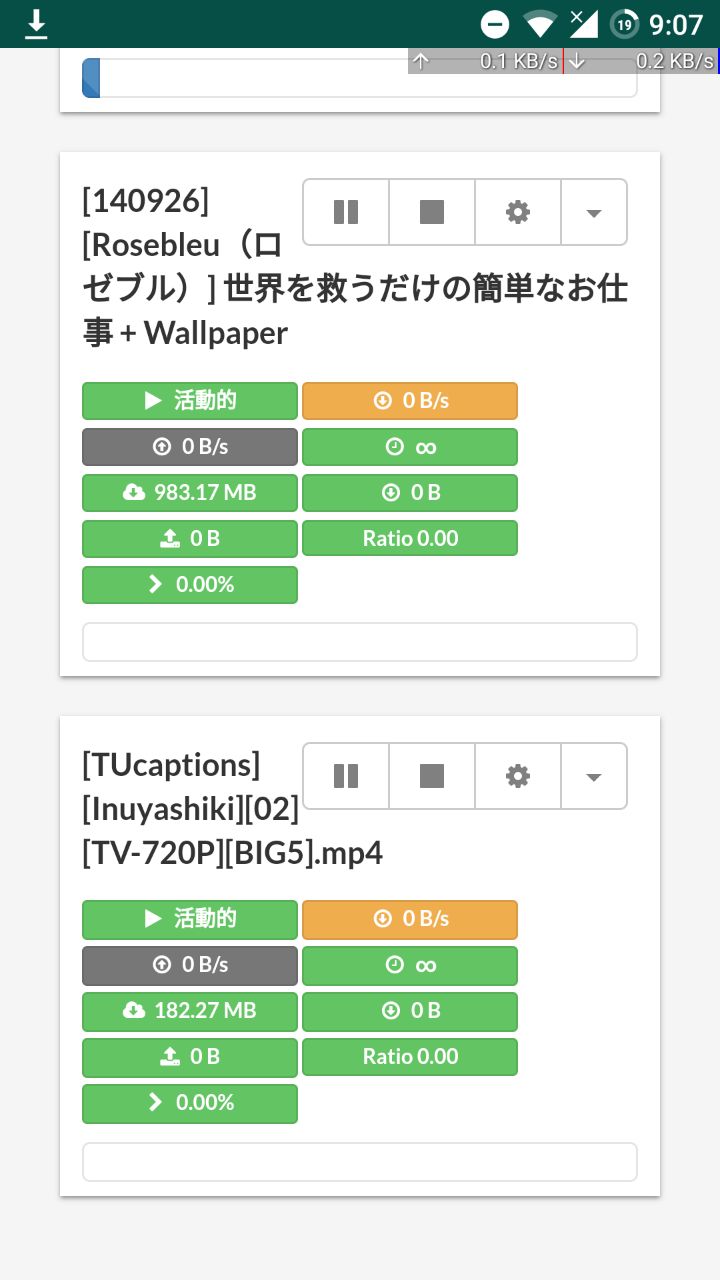The image size is (720, 1280).
Task: Click the Inuyashiki torrent progress bar
Action: coord(360,1162)
